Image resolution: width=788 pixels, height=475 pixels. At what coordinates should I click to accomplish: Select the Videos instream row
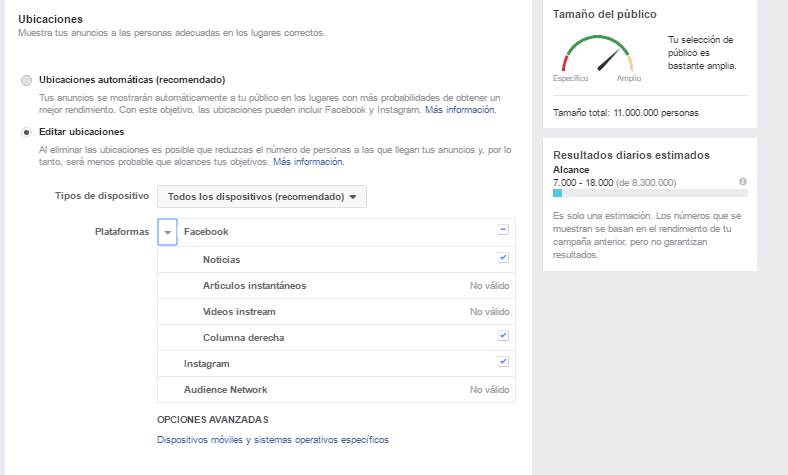[336, 312]
